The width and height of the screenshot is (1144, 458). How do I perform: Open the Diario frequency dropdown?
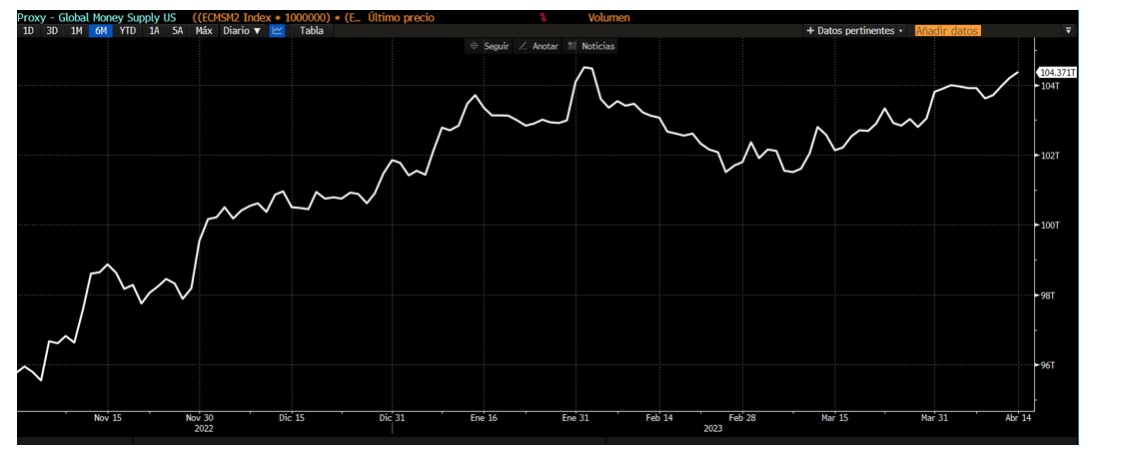point(241,31)
